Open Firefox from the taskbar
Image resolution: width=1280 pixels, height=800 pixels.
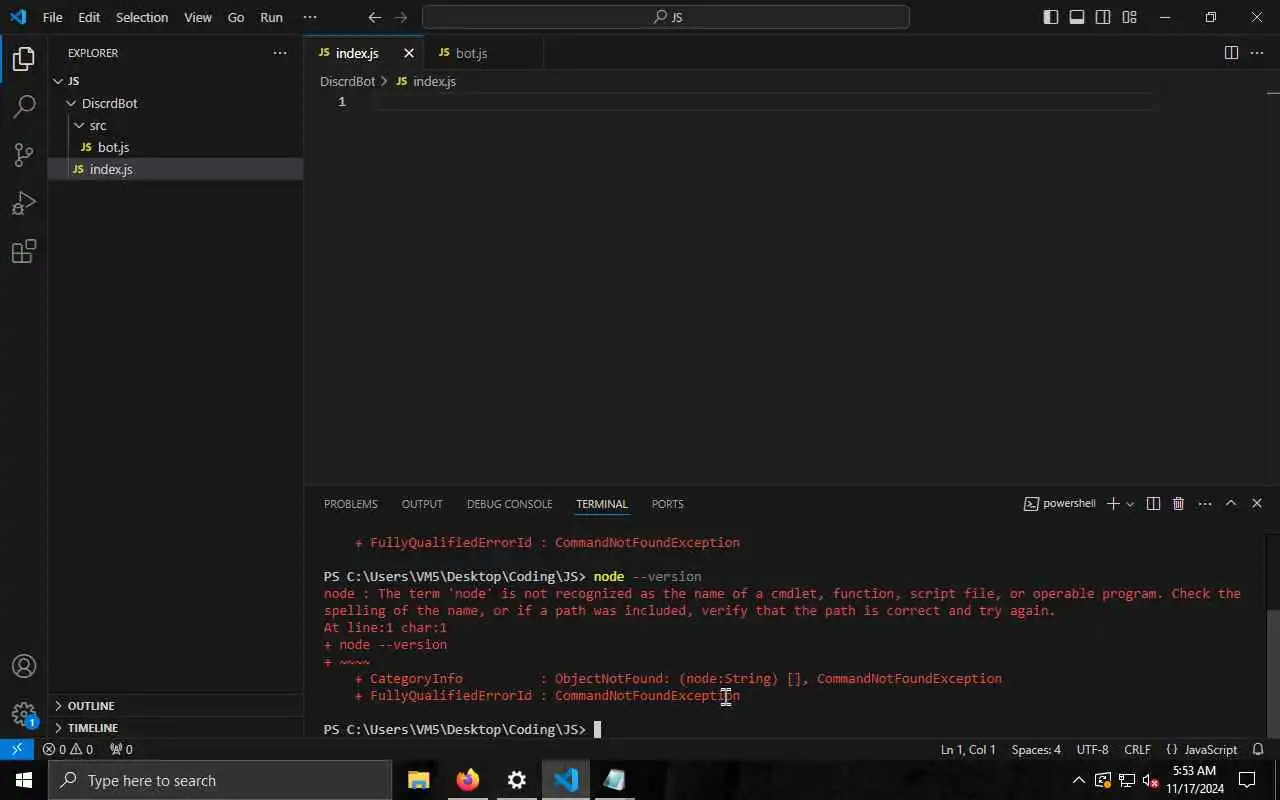tap(467, 780)
